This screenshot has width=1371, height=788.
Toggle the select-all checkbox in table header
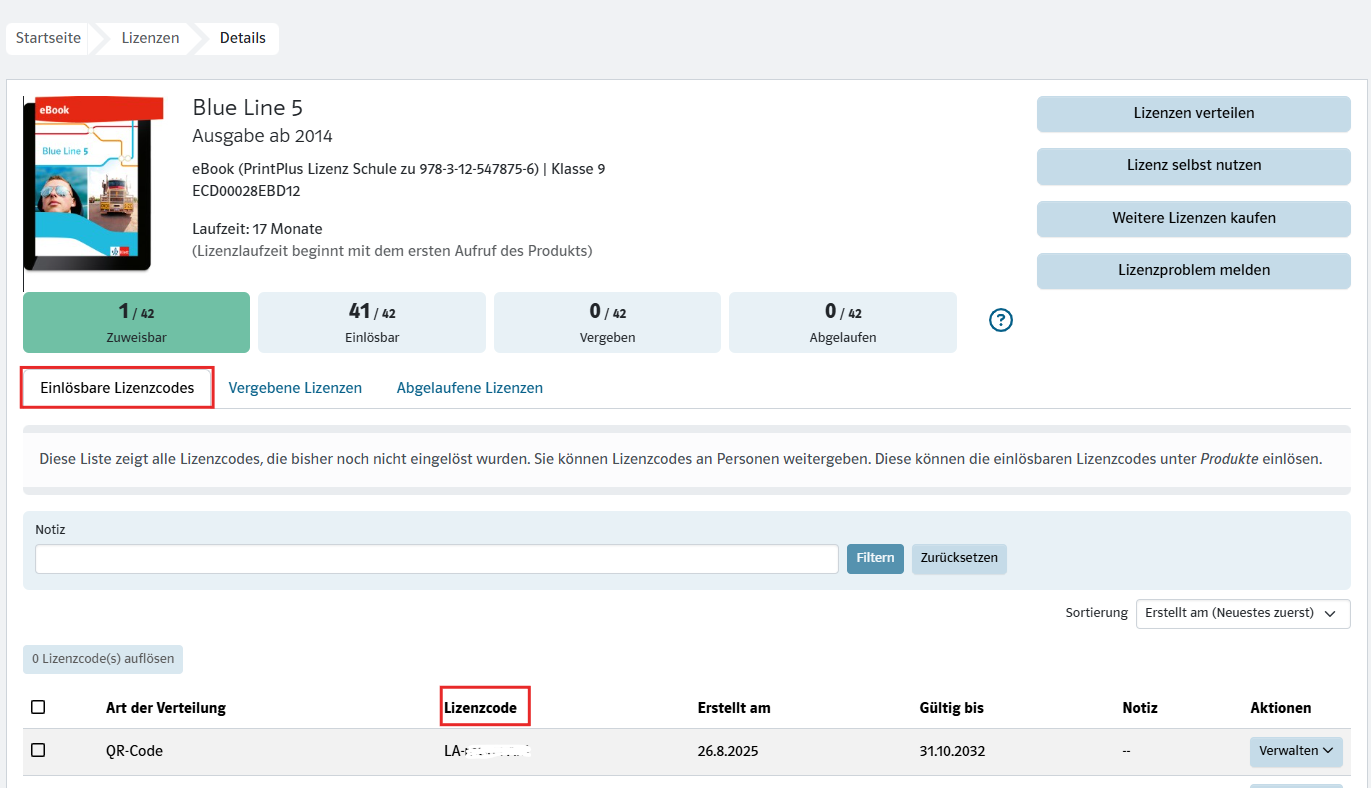pos(38,707)
